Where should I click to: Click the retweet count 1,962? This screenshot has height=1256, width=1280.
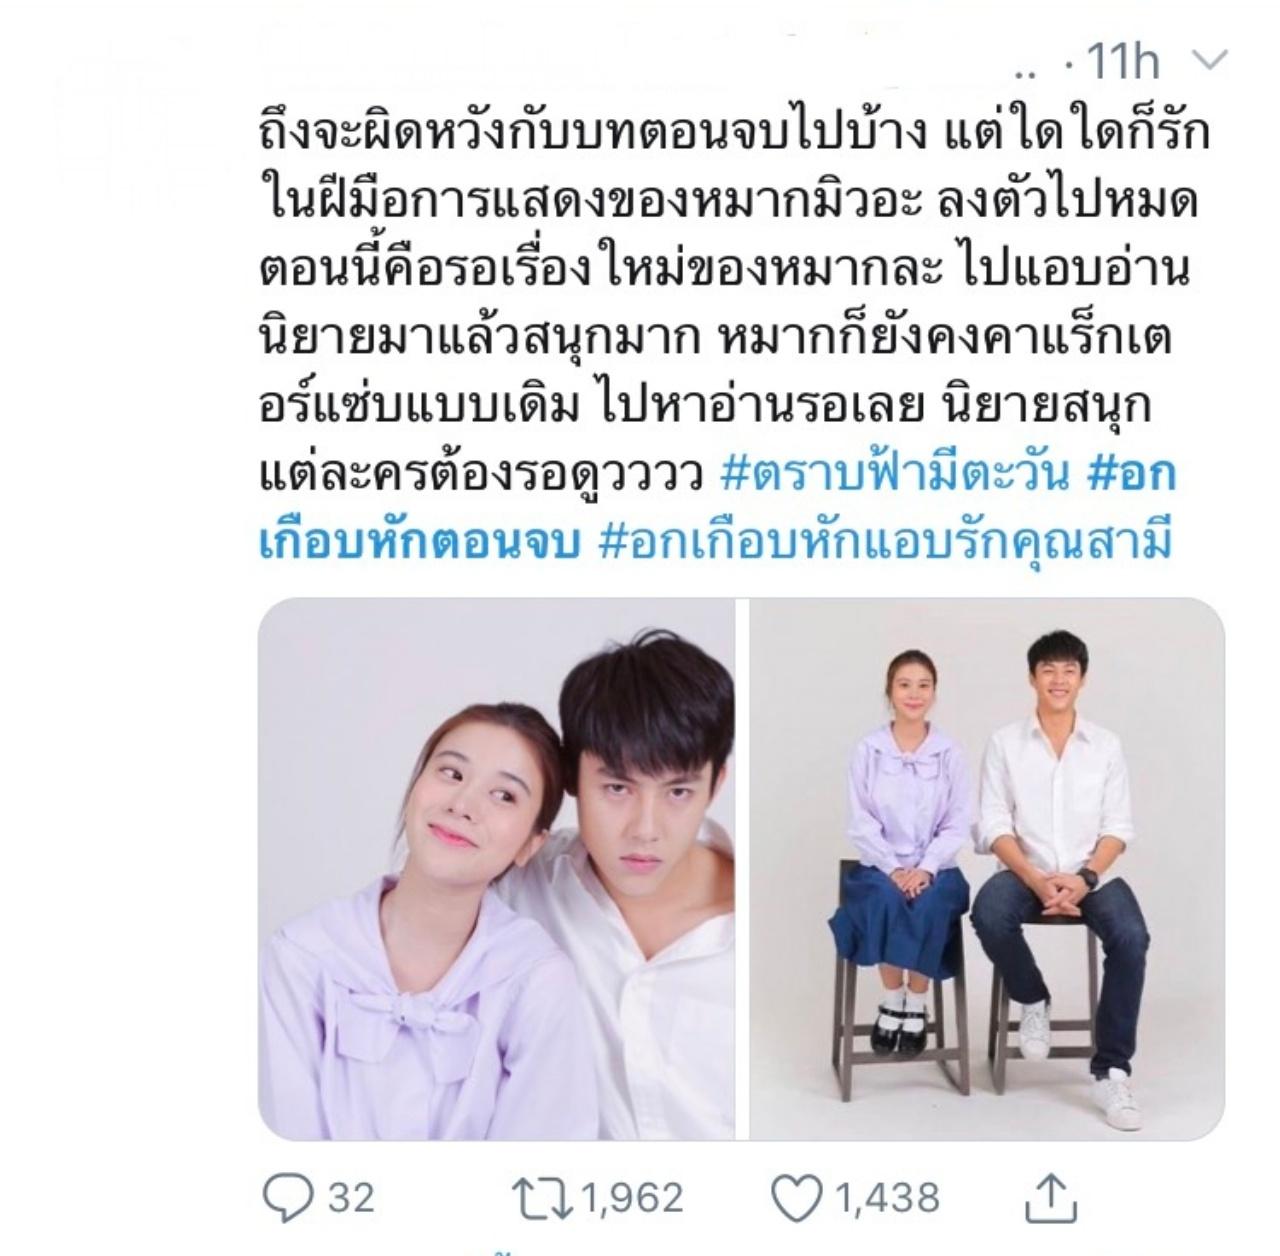632,1196
